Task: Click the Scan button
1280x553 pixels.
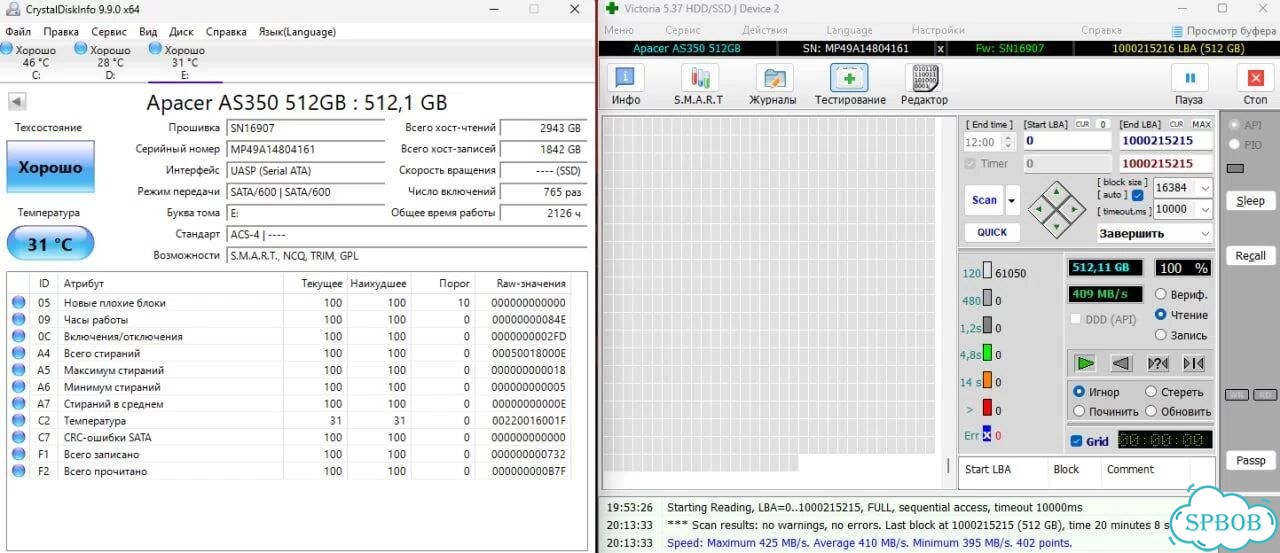Action: pos(984,200)
